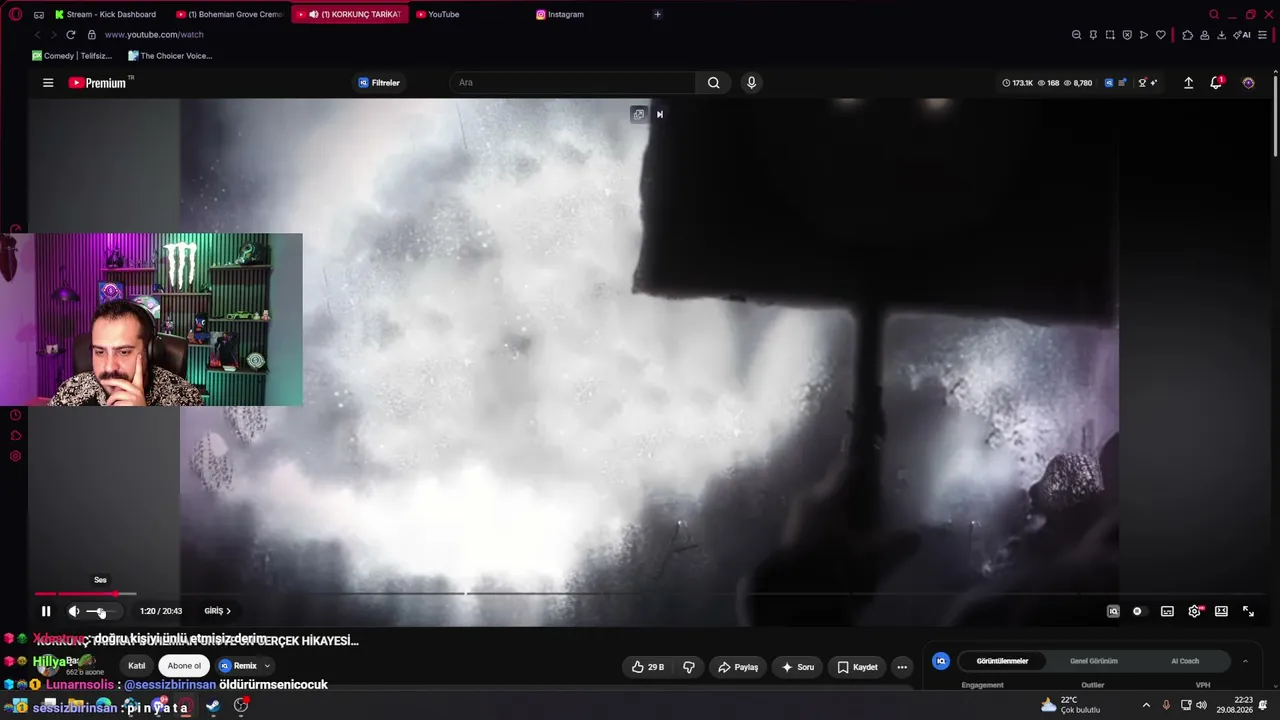This screenshot has width=1280, height=720.
Task: Select the Genel Görünüm tab
Action: 1093,661
